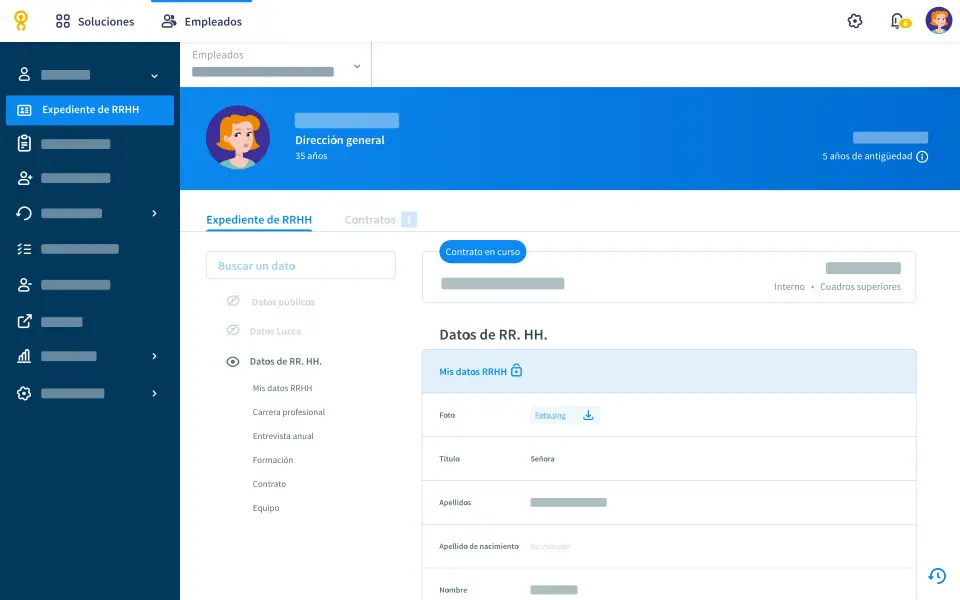The height and width of the screenshot is (600, 960).
Task: Click the Buscar un dato search field
Action: click(300, 265)
